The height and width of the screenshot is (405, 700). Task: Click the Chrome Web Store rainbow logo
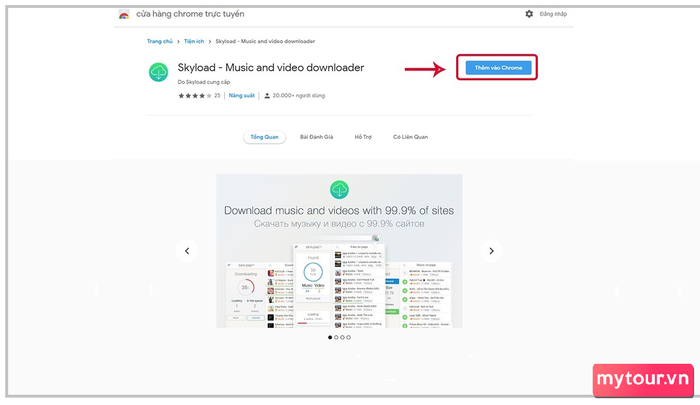click(x=124, y=14)
